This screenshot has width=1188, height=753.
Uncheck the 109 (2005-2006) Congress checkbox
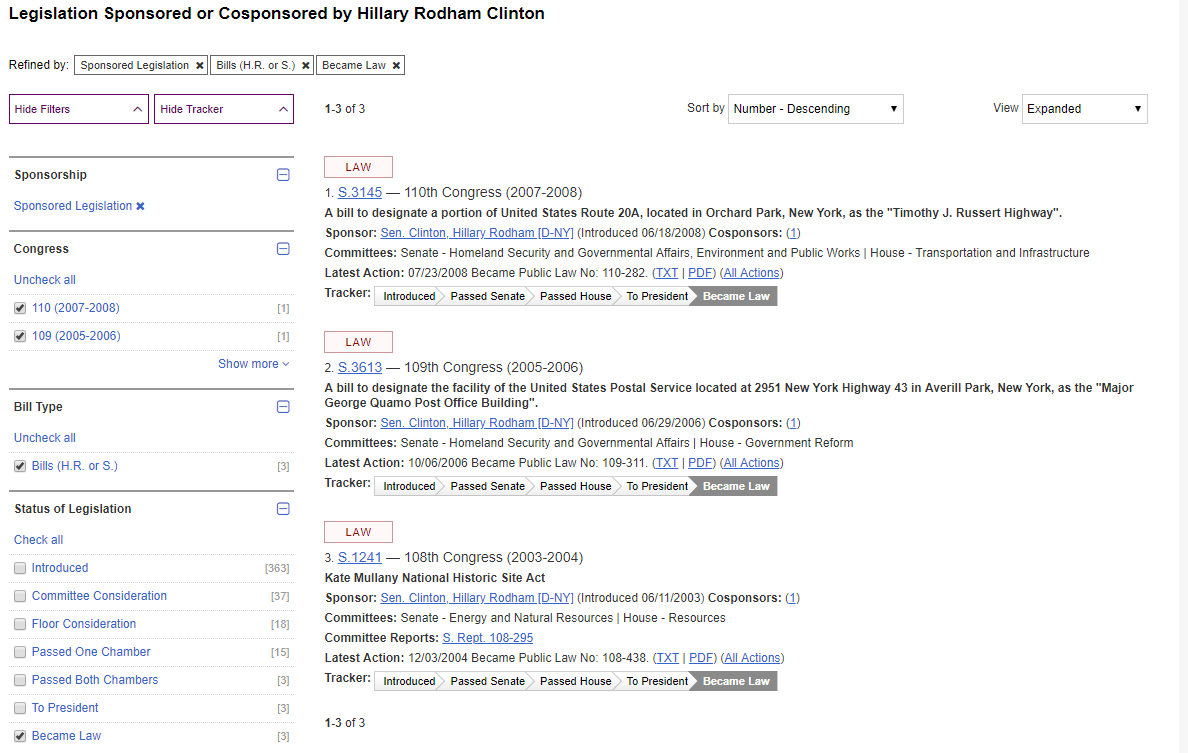click(20, 336)
